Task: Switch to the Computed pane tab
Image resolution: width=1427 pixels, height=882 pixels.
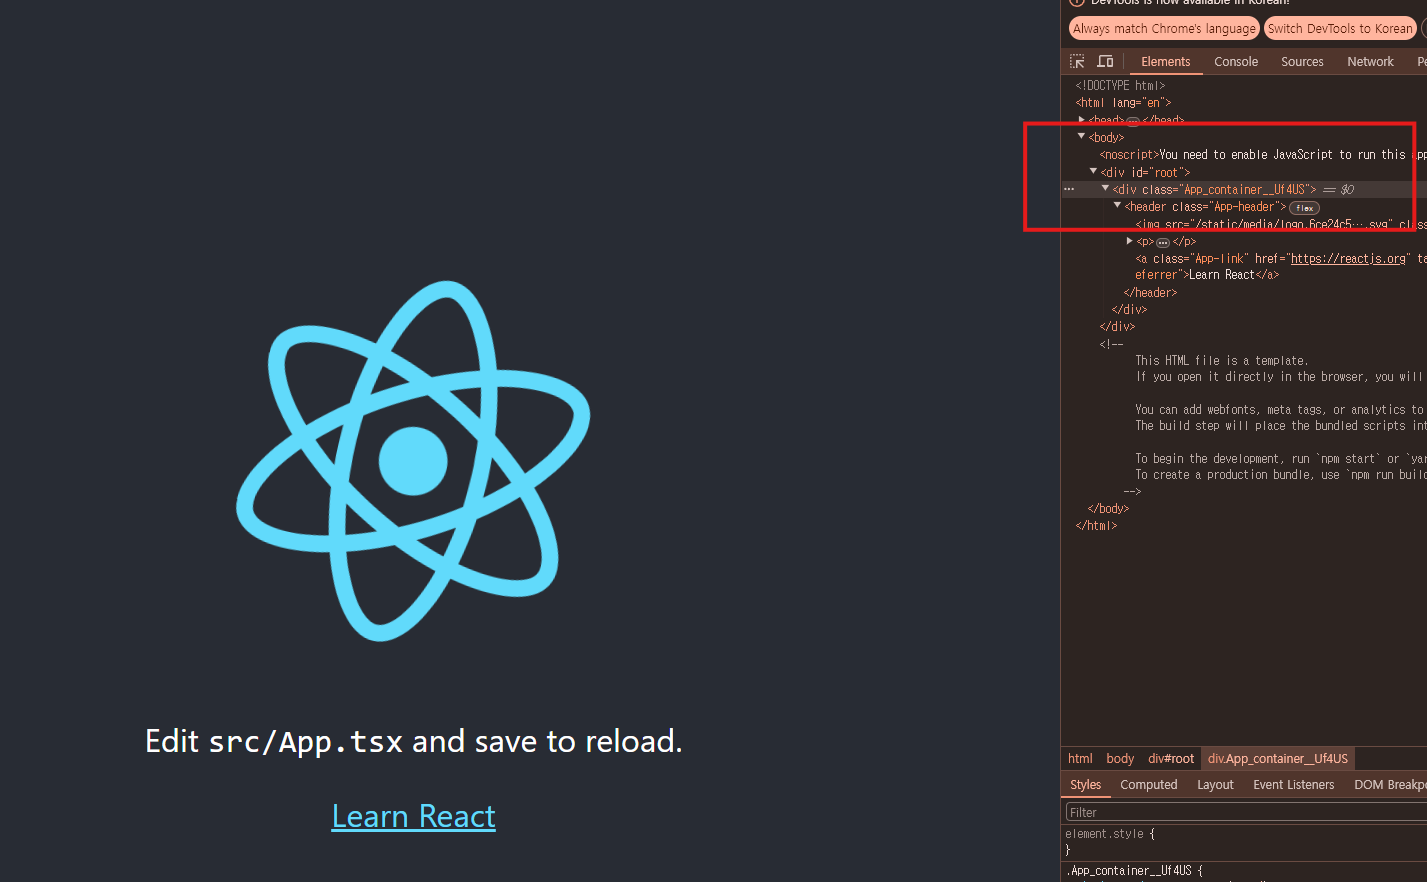Action: pos(1148,785)
